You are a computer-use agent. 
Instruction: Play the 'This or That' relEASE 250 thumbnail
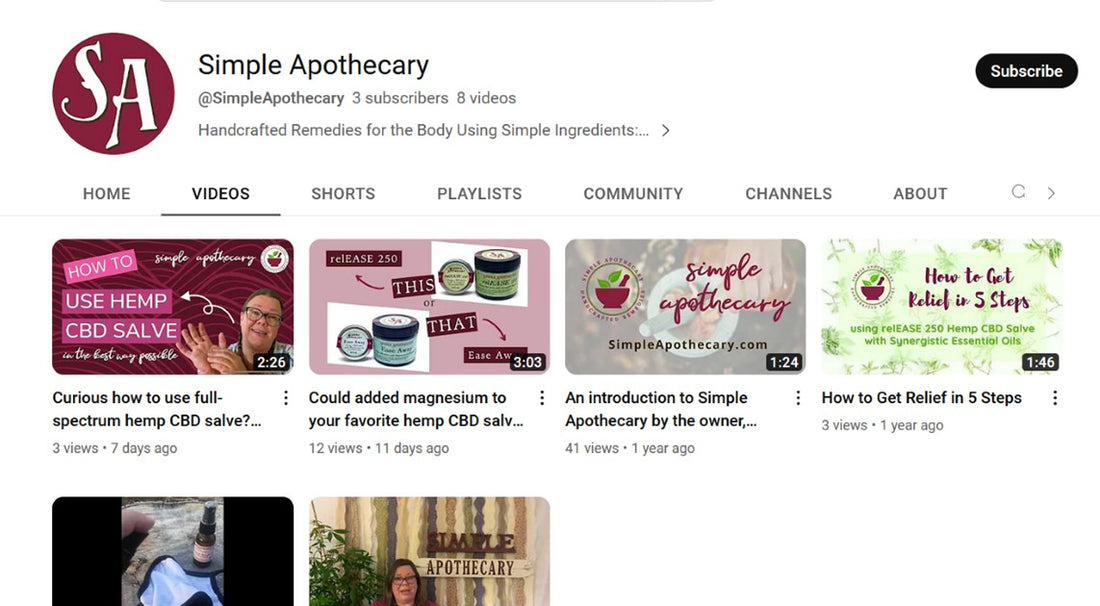pos(429,307)
